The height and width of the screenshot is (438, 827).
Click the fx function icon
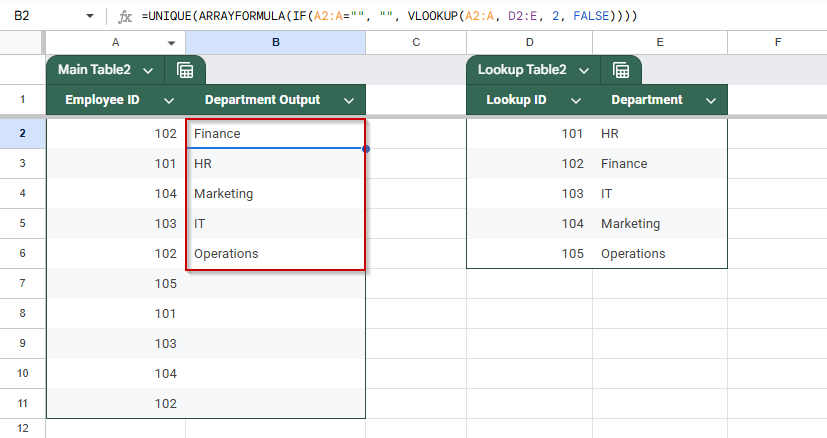(125, 16)
